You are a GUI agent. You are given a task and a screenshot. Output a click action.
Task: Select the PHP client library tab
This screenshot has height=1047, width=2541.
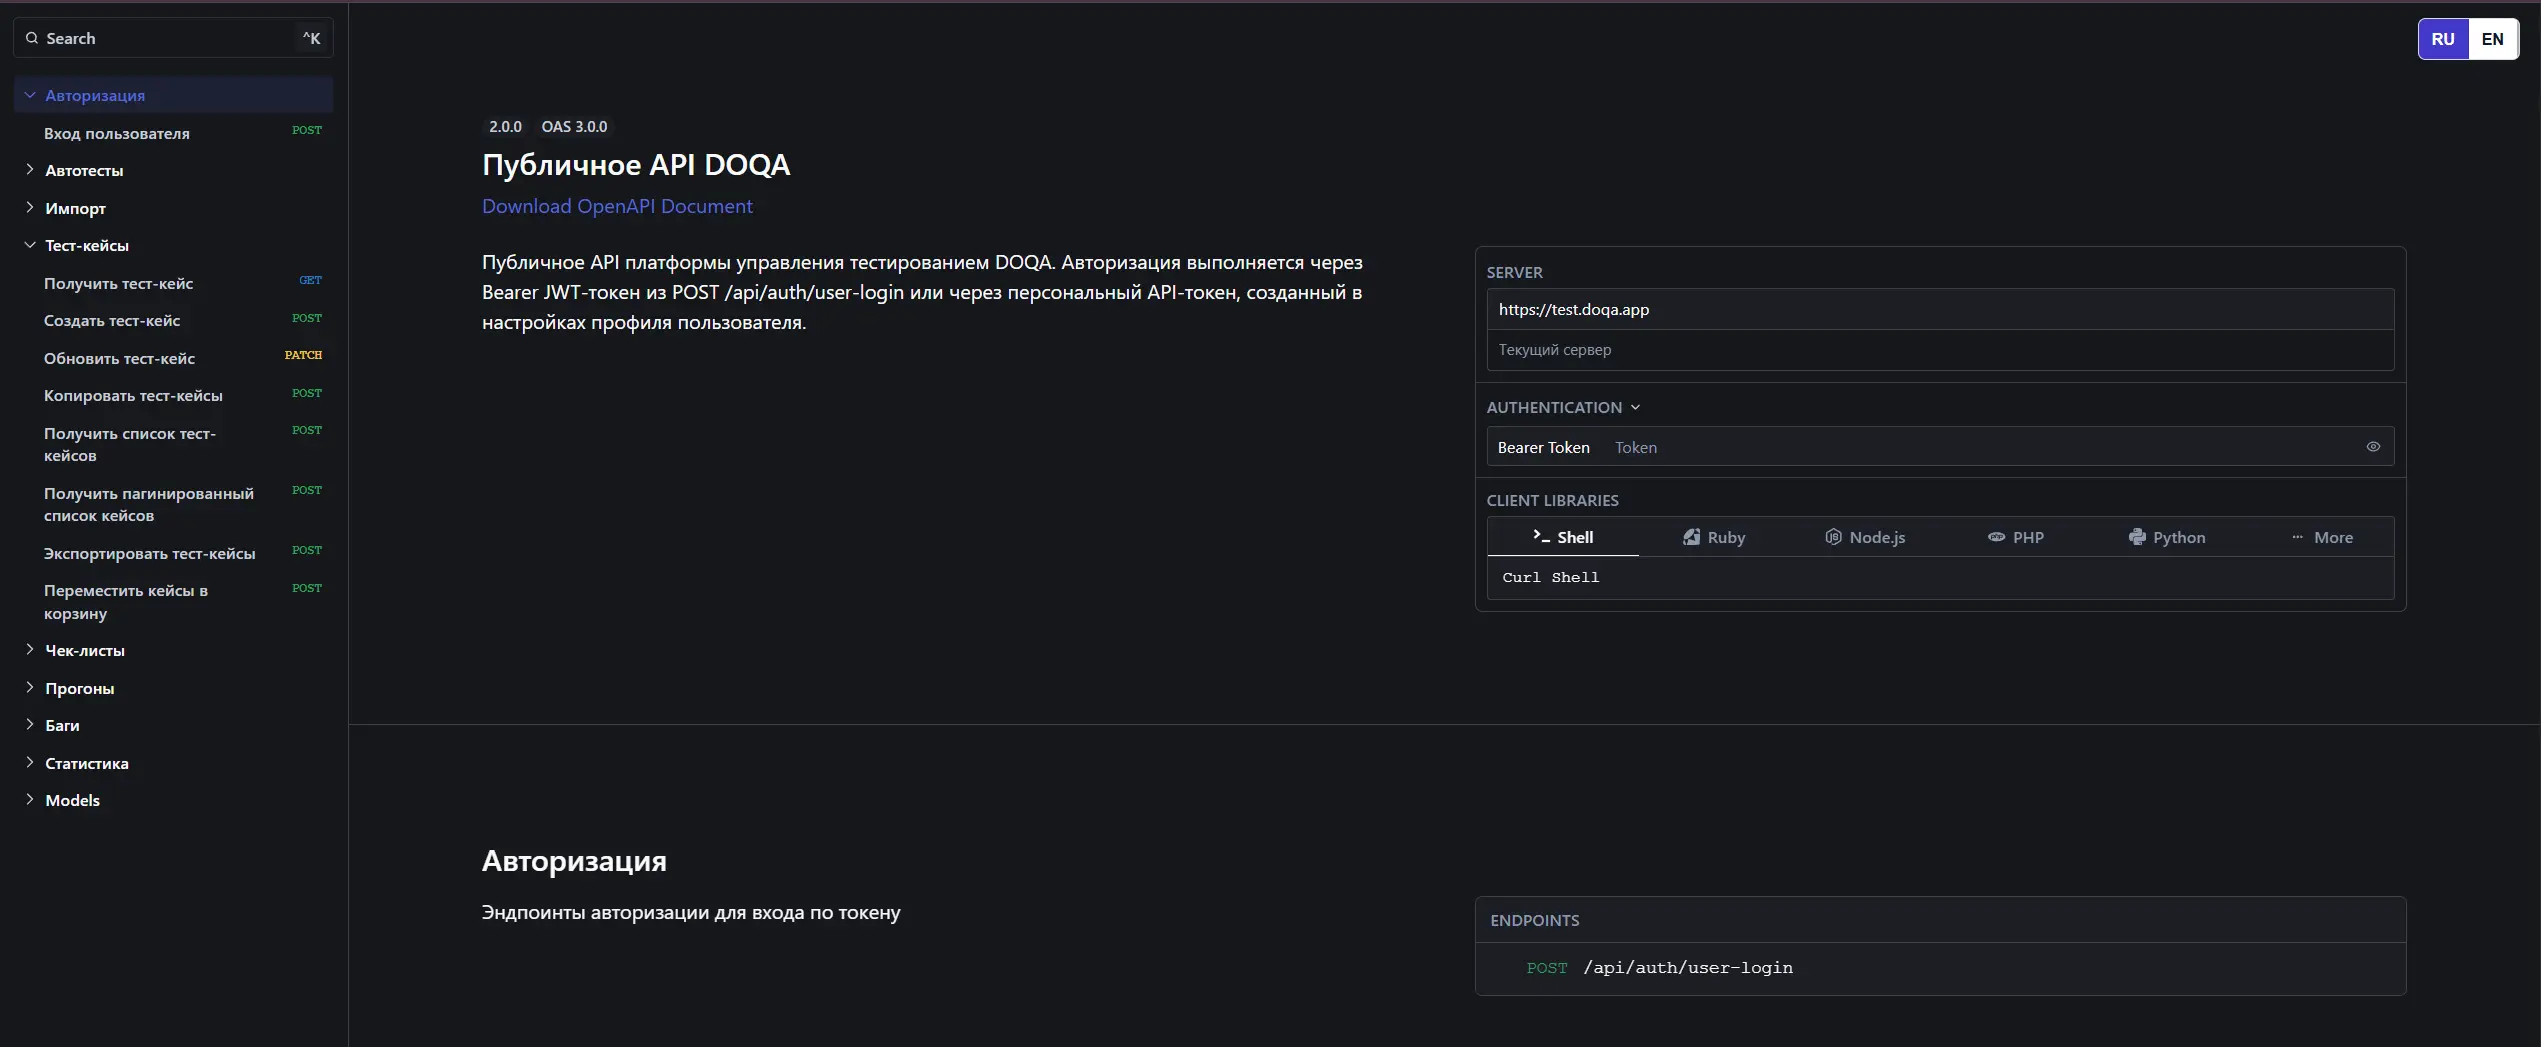(x=2016, y=537)
